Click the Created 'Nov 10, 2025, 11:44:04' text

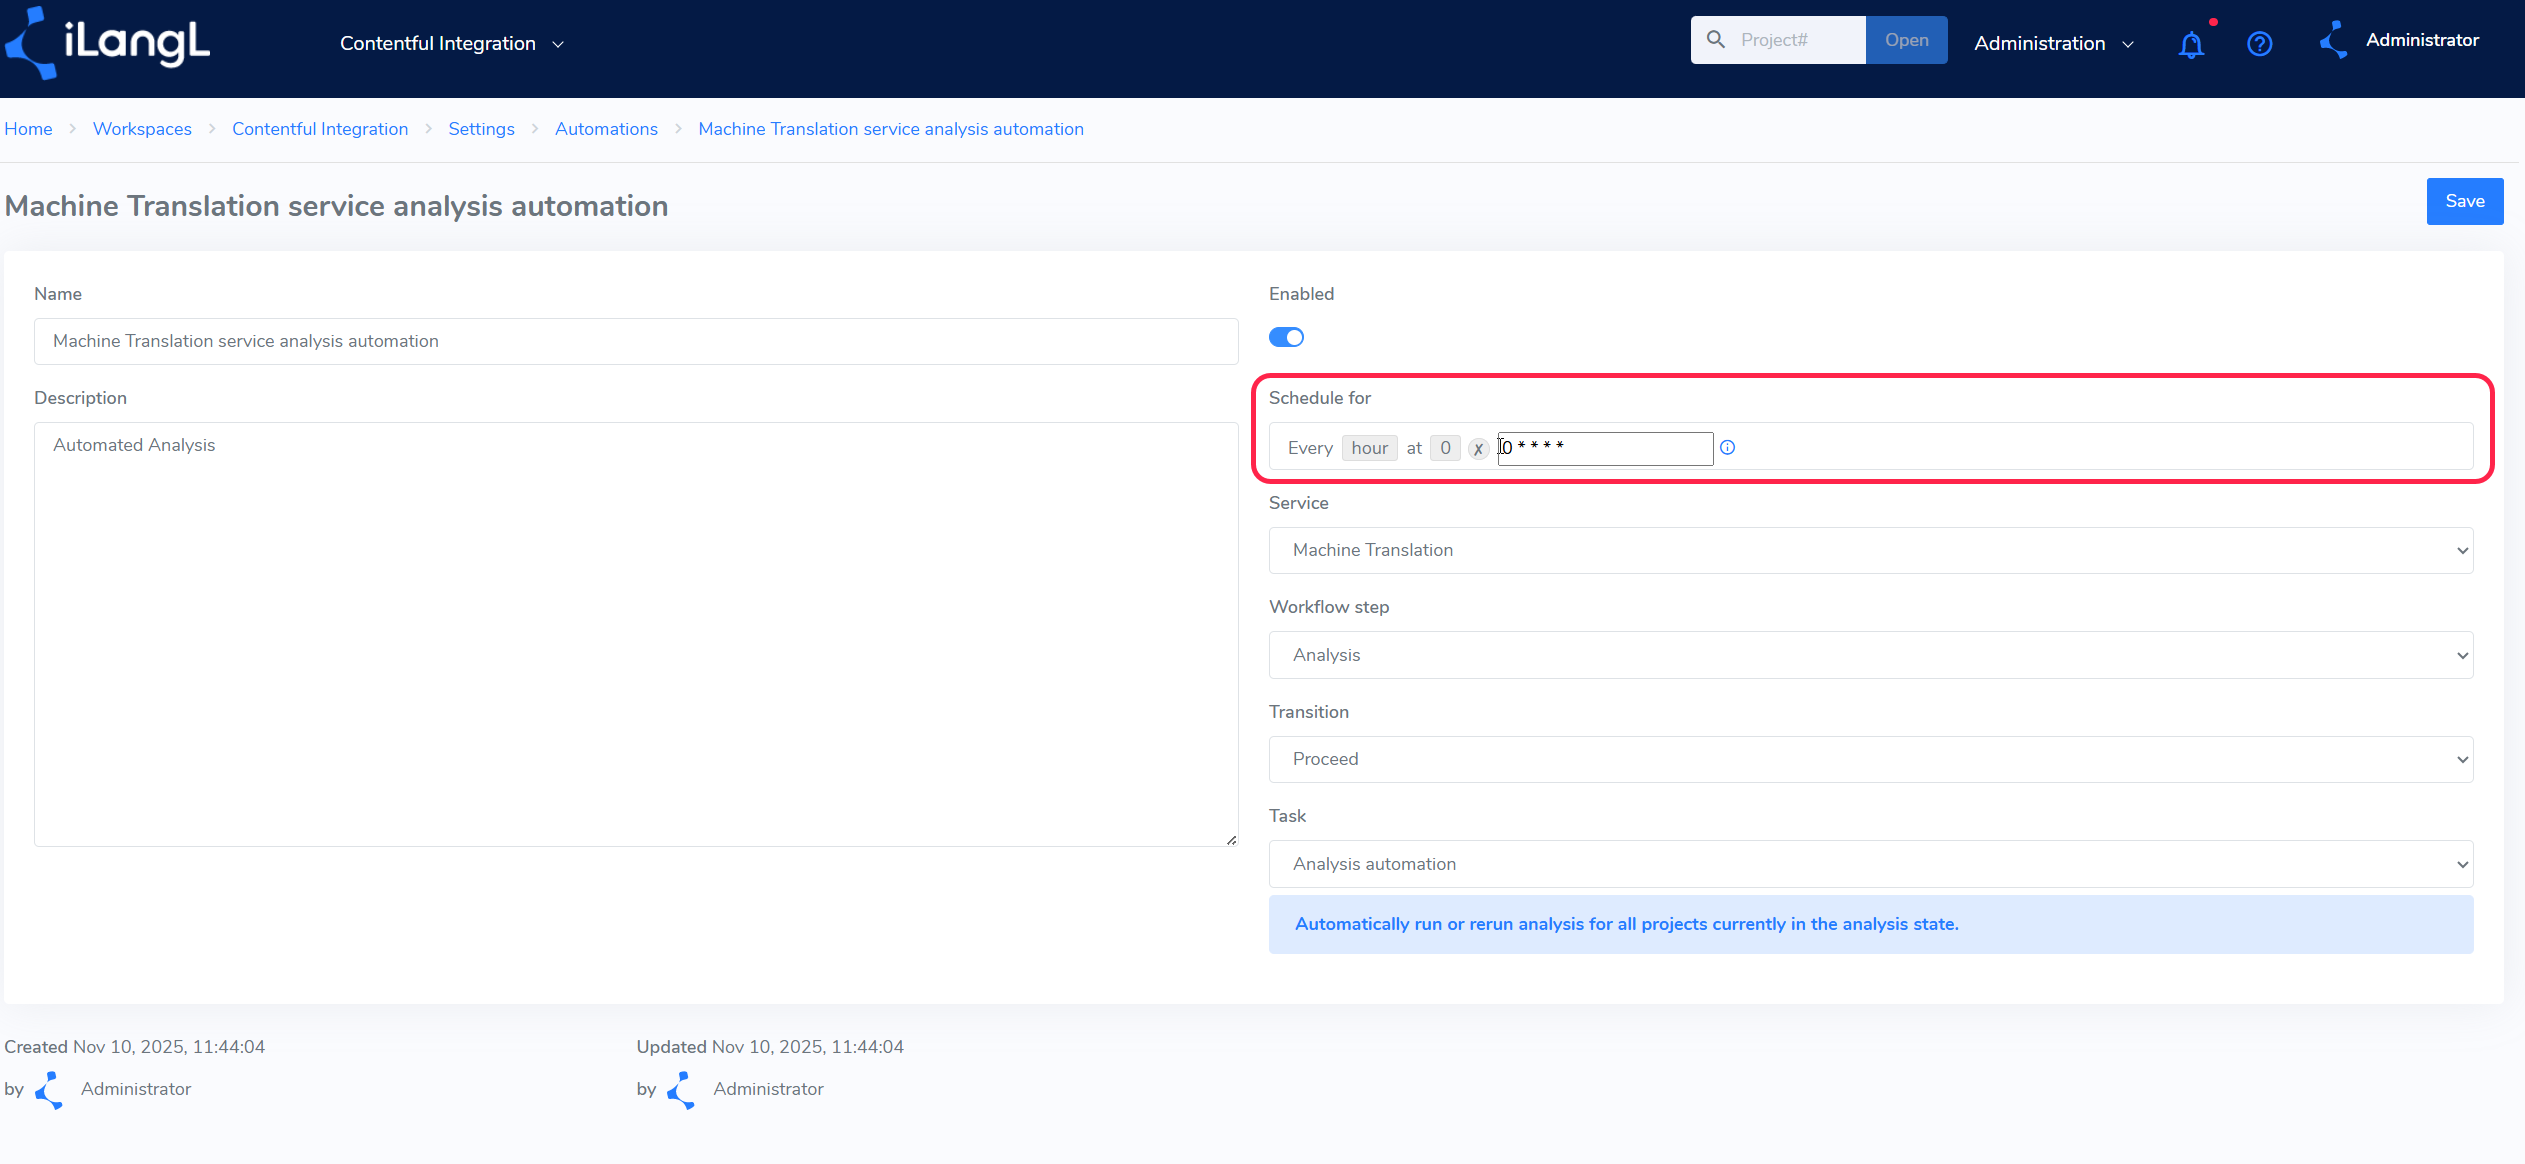click(169, 1047)
